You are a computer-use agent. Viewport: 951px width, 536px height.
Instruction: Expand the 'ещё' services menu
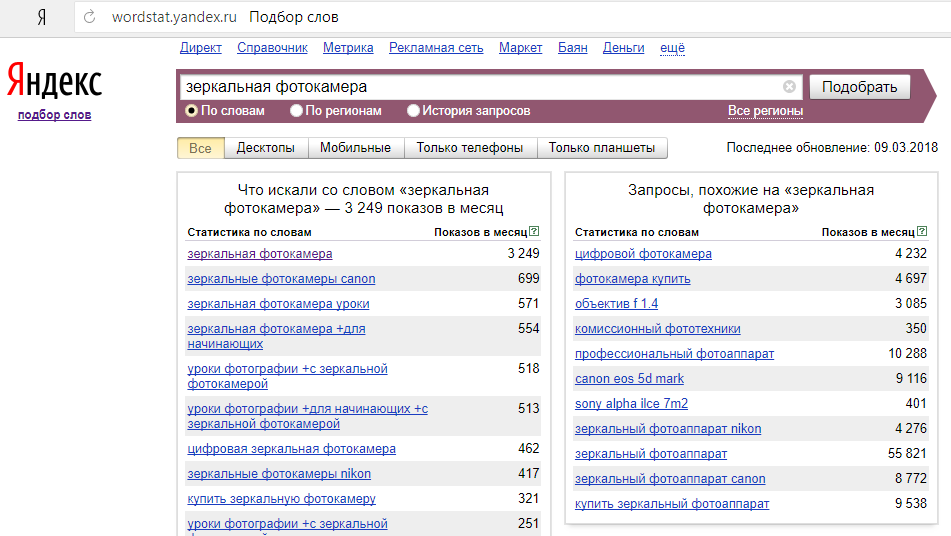[x=673, y=48]
